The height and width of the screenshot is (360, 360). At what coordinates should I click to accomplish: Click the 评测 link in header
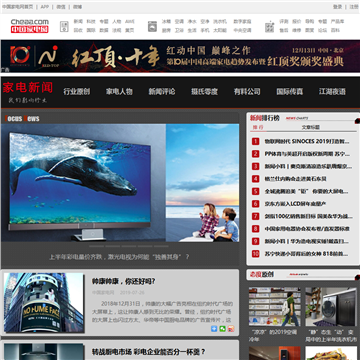[x=284, y=21]
